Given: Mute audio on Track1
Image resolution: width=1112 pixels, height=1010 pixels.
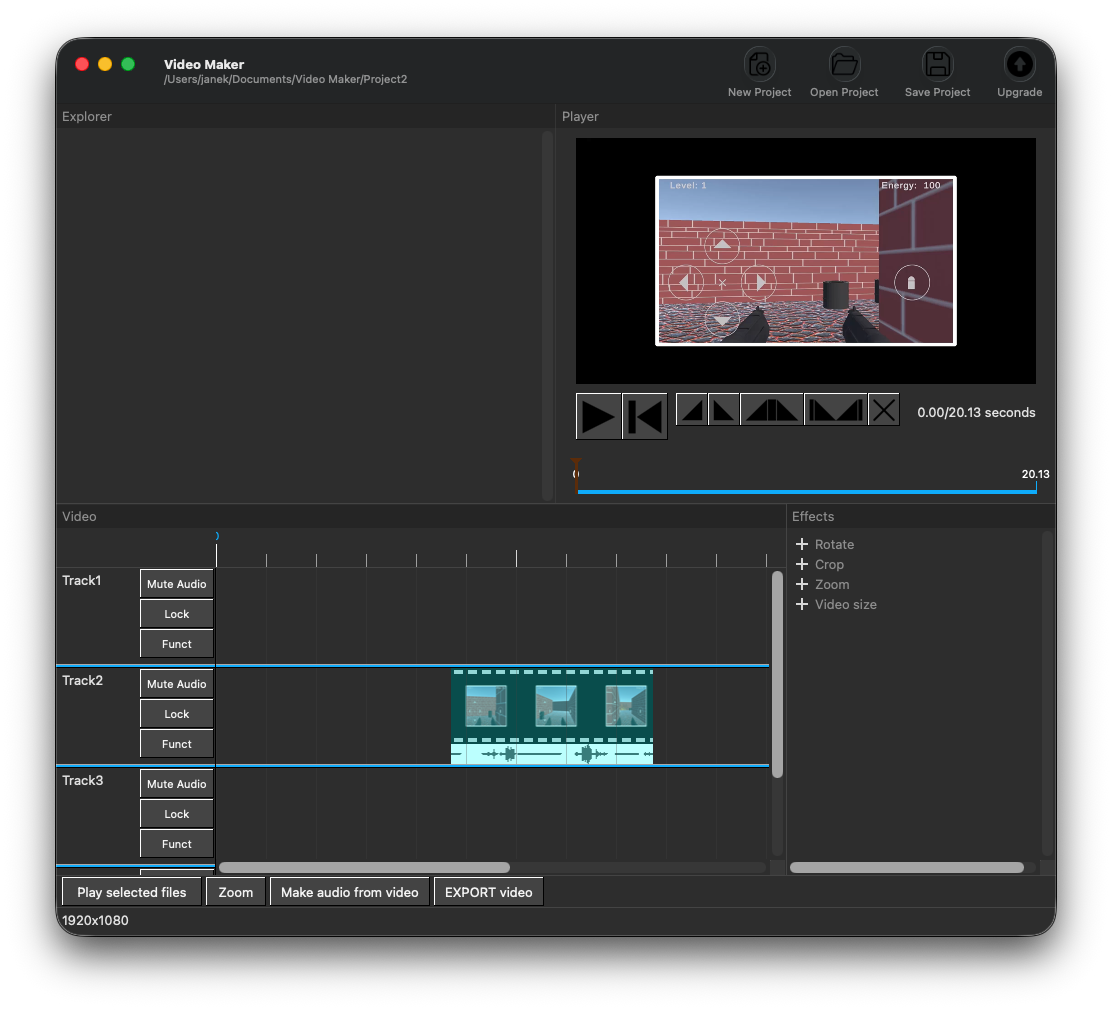Looking at the screenshot, I should coord(177,584).
